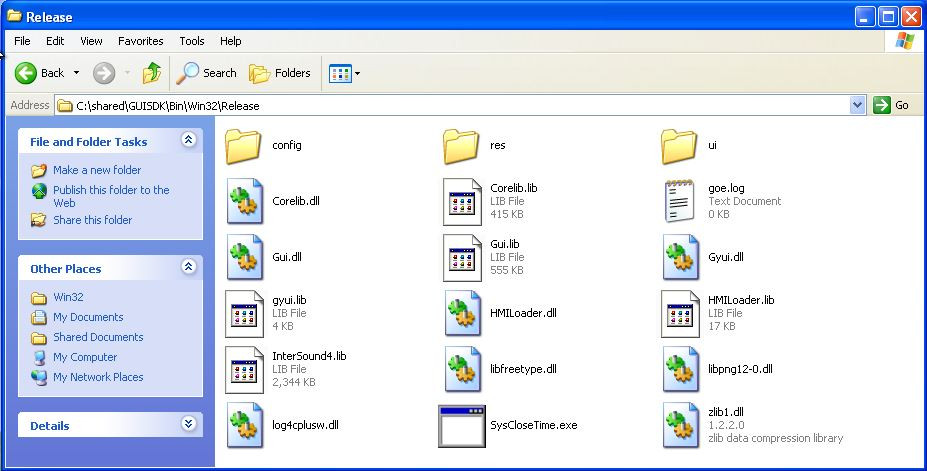Collapse the File and Folder Tasks panel
Screen dimensions: 927x471
point(189,139)
